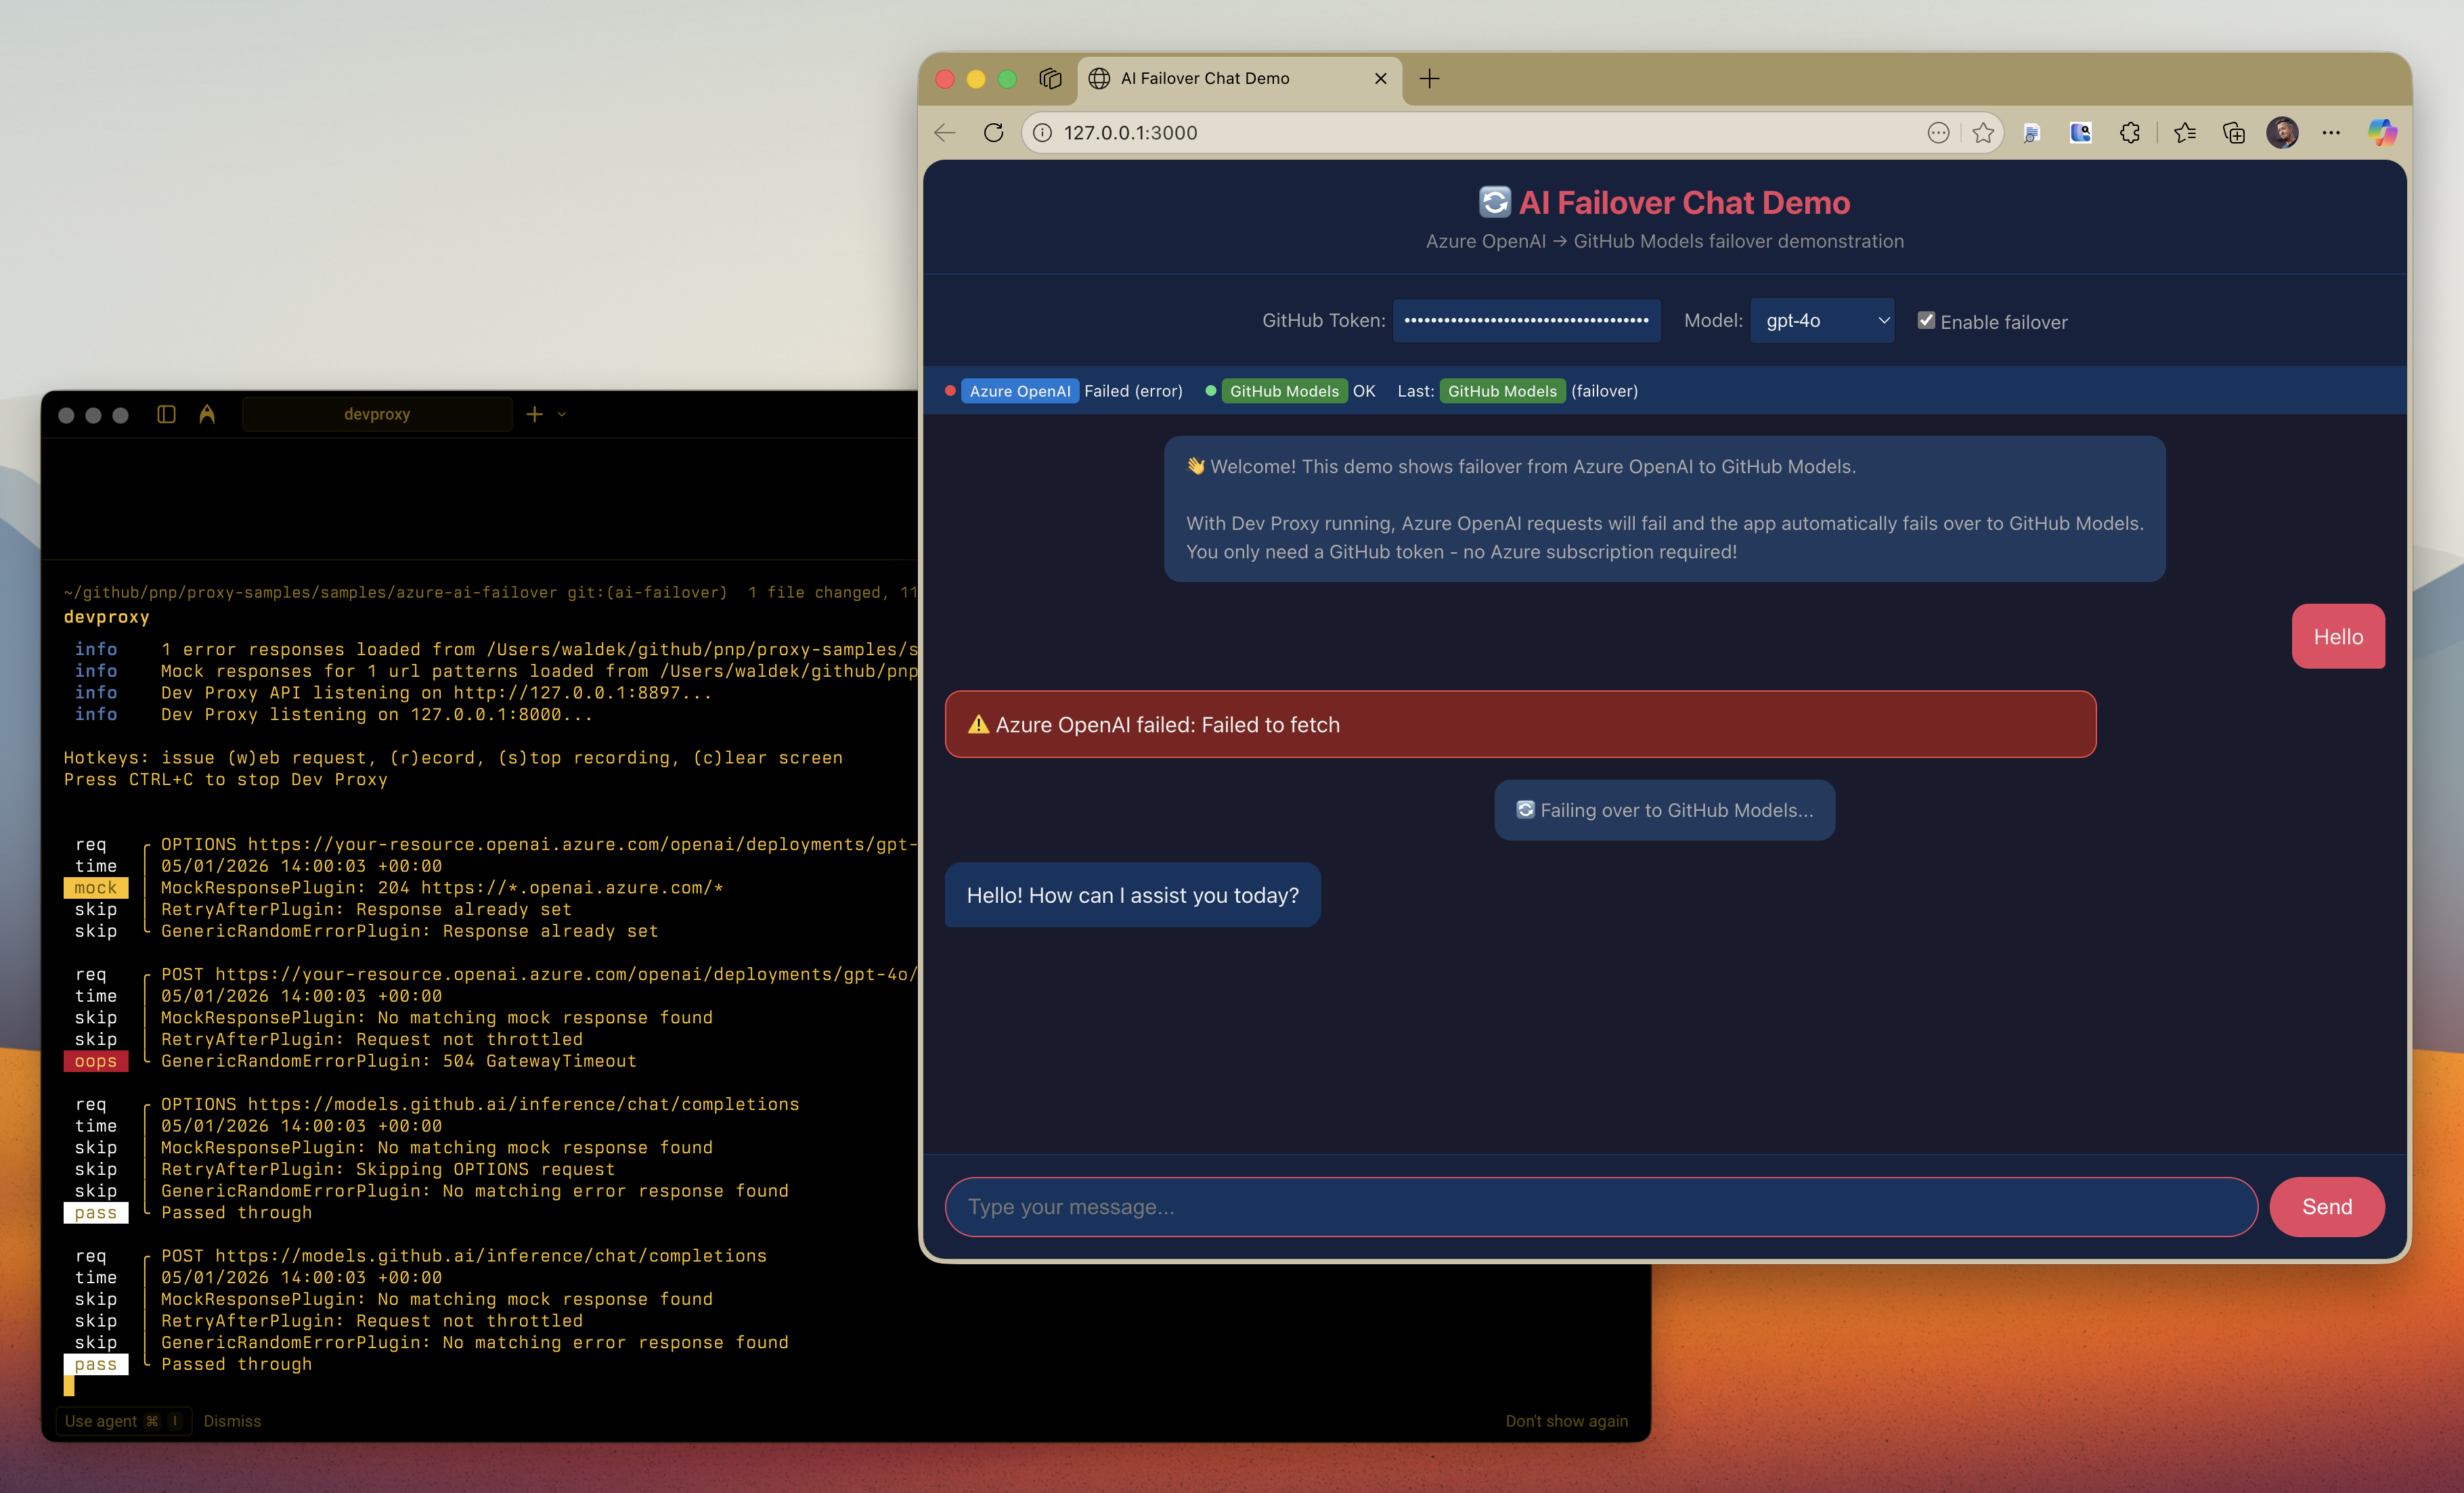
Task: Click the Send button
Action: [x=2326, y=1206]
